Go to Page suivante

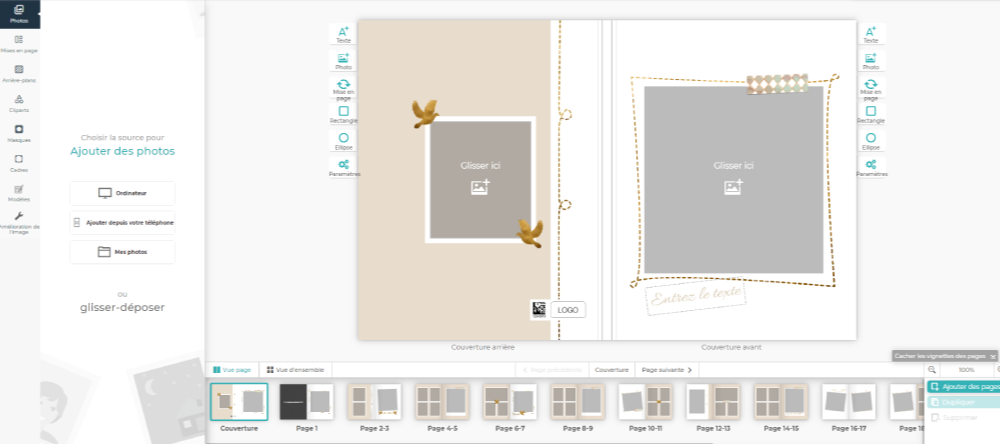[x=666, y=369]
